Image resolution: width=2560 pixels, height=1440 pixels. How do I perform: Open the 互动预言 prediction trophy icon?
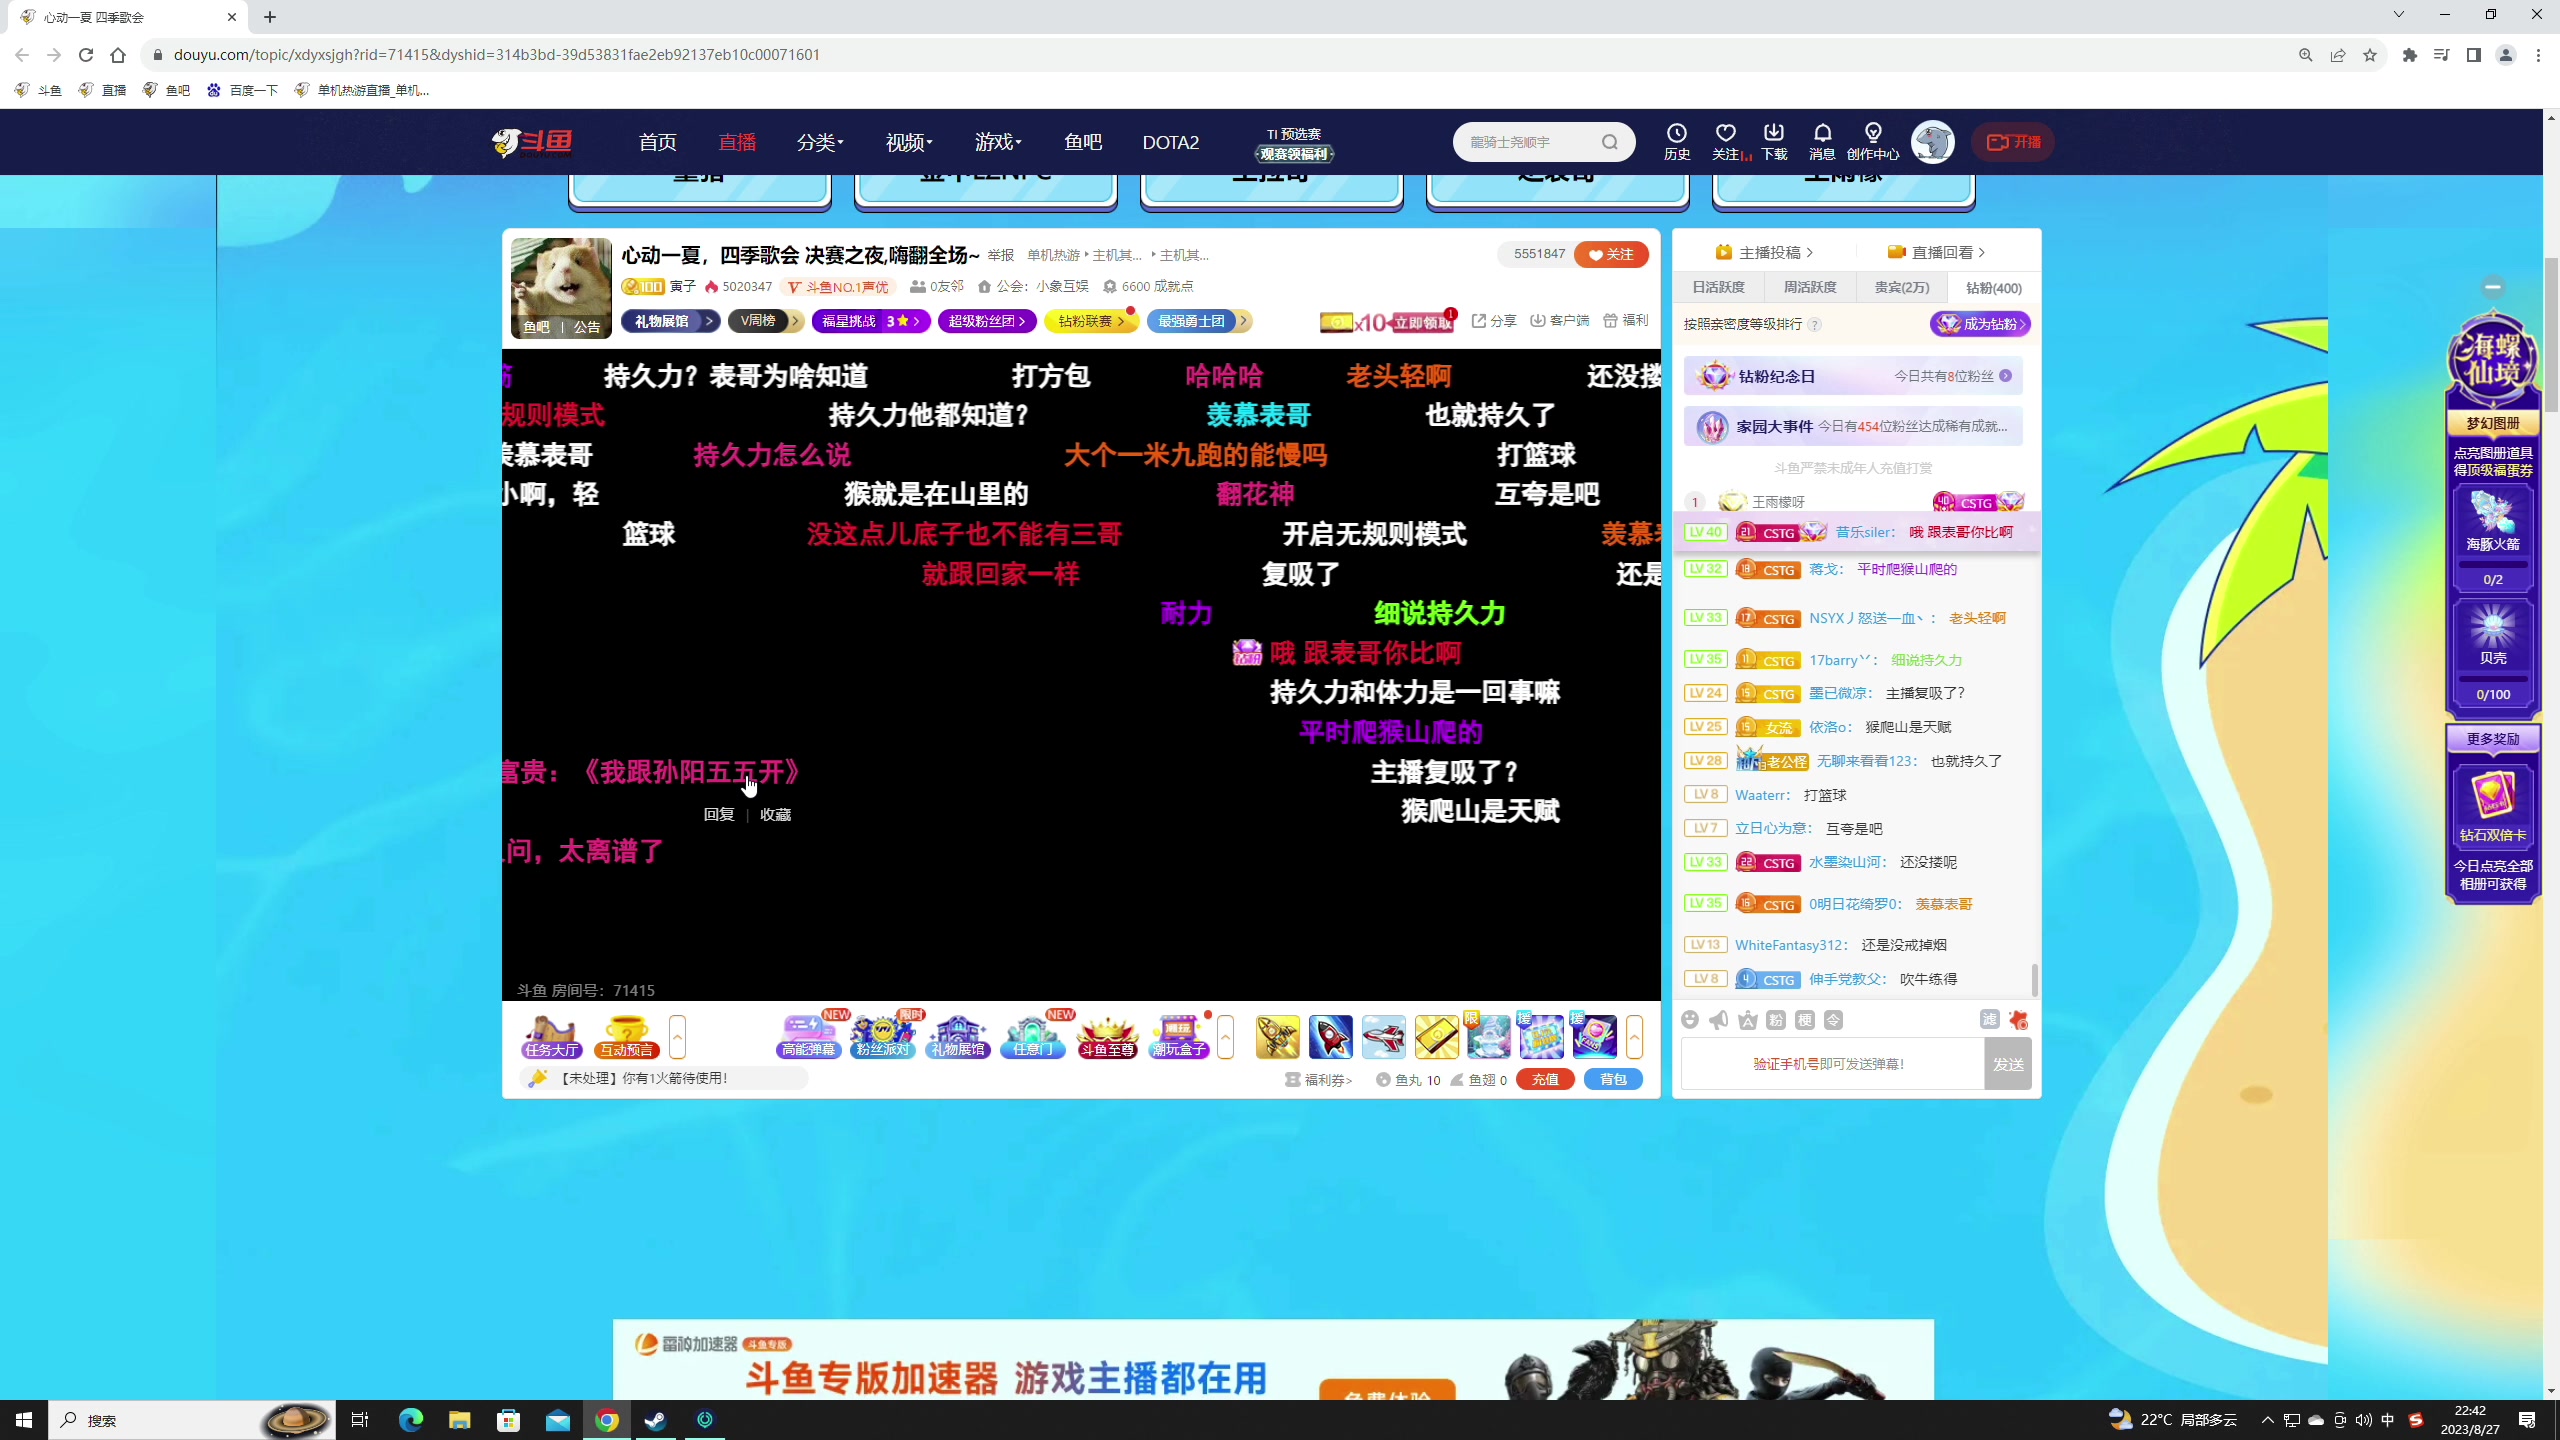pyautogui.click(x=626, y=1037)
